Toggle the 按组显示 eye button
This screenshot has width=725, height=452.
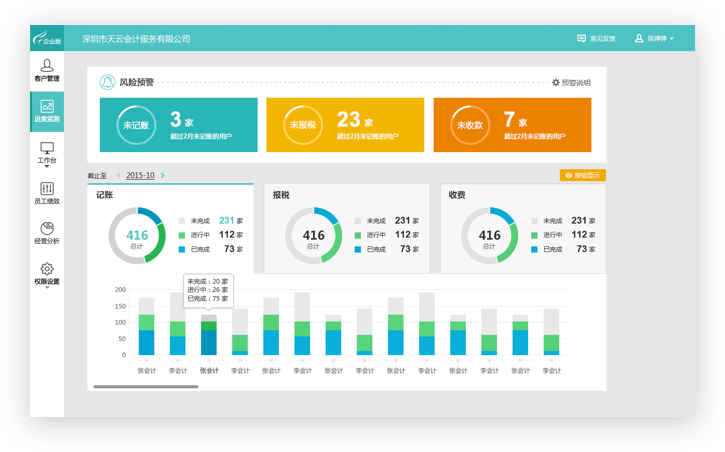coord(582,175)
